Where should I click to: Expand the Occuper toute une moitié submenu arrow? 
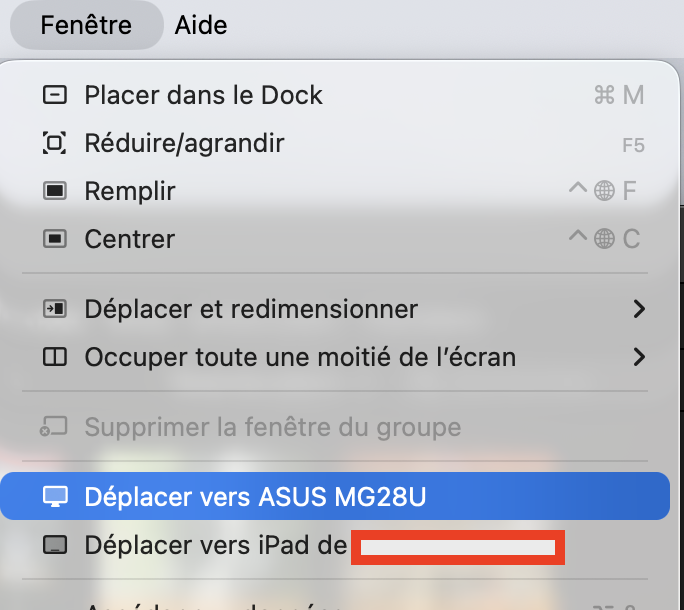(639, 356)
